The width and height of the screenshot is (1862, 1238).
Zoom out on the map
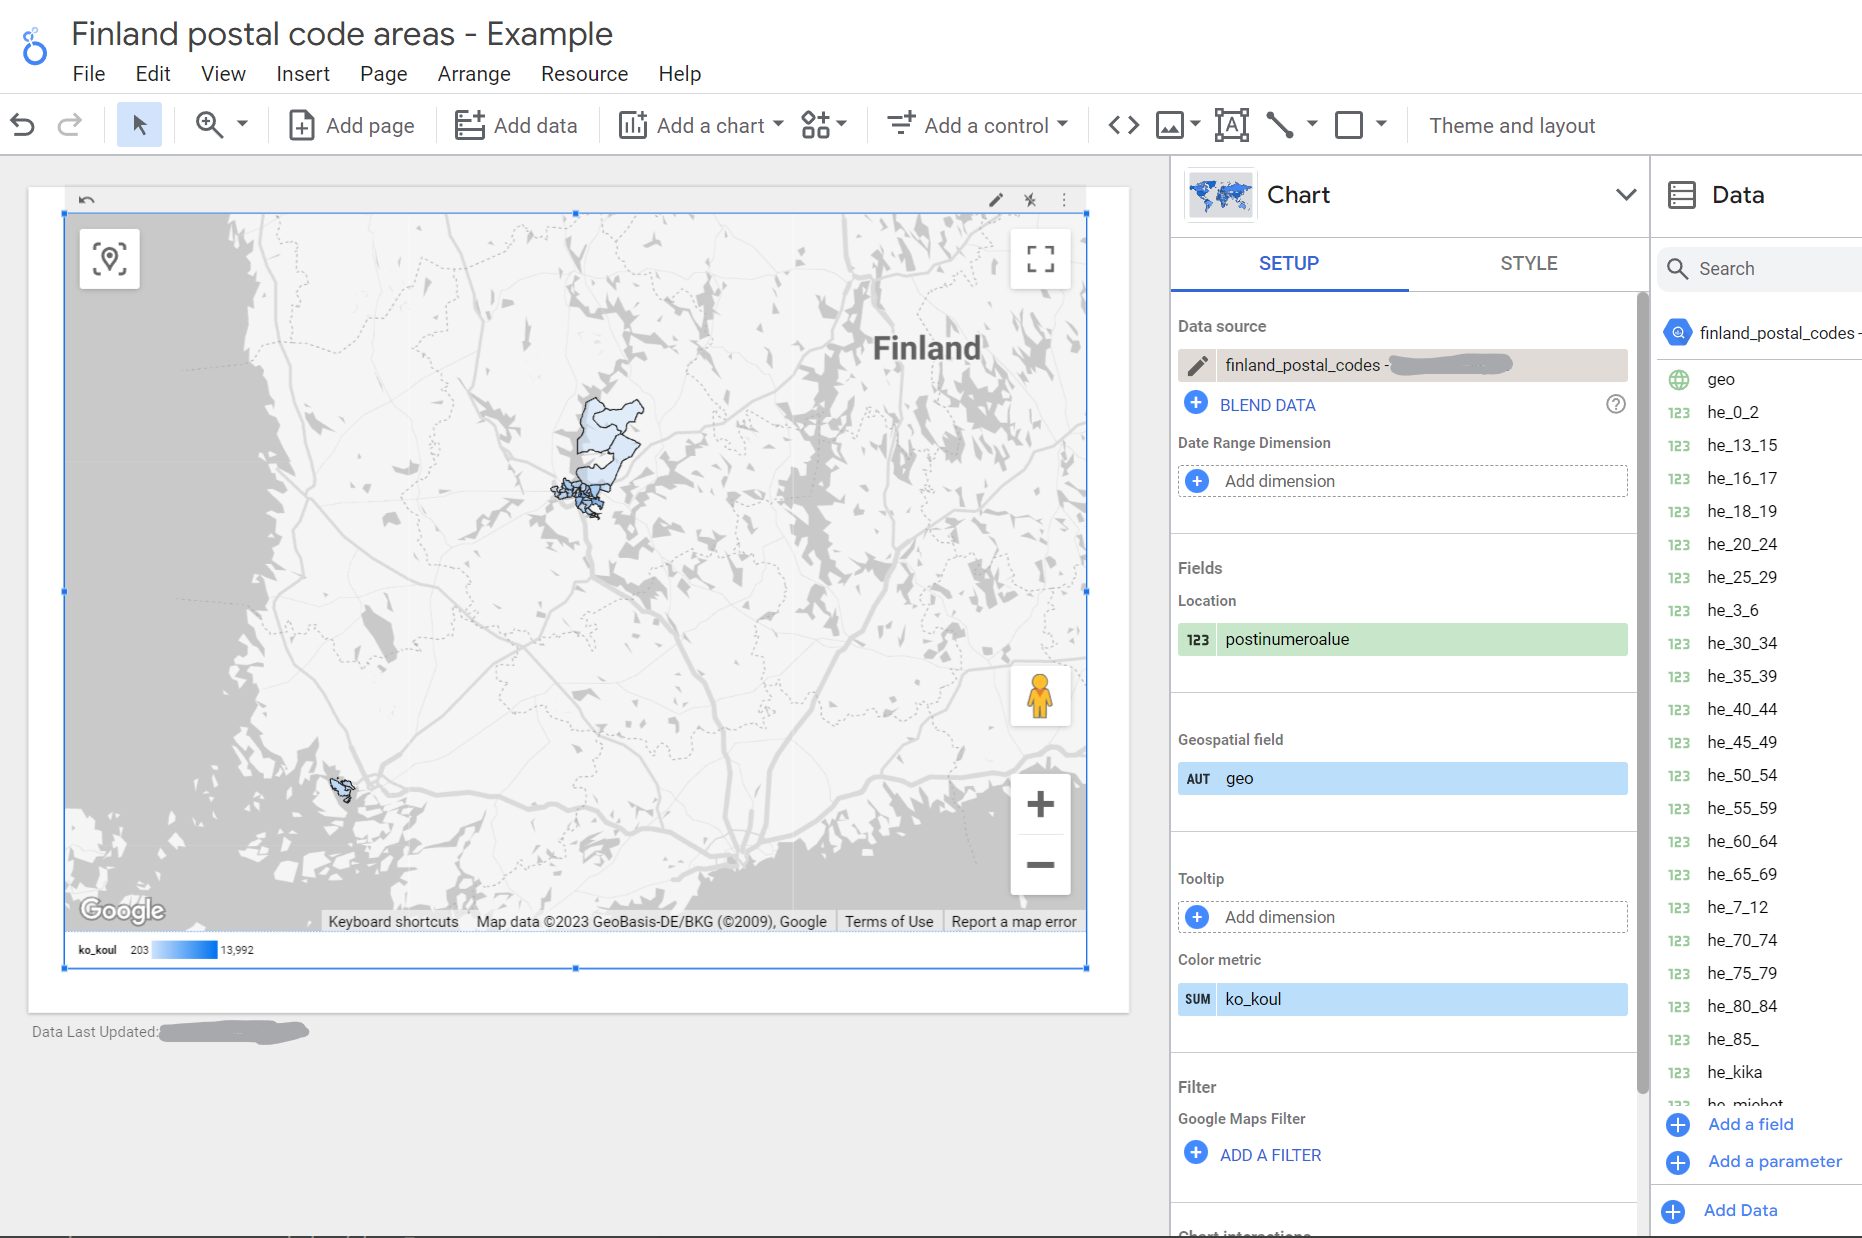click(x=1040, y=865)
